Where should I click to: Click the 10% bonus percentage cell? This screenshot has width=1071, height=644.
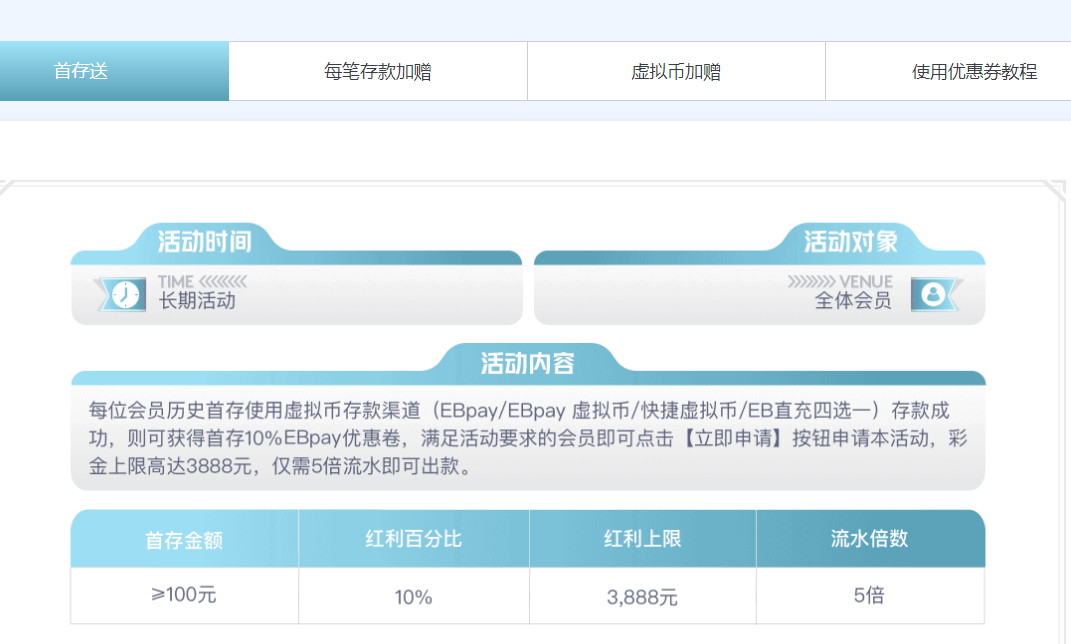(x=414, y=597)
